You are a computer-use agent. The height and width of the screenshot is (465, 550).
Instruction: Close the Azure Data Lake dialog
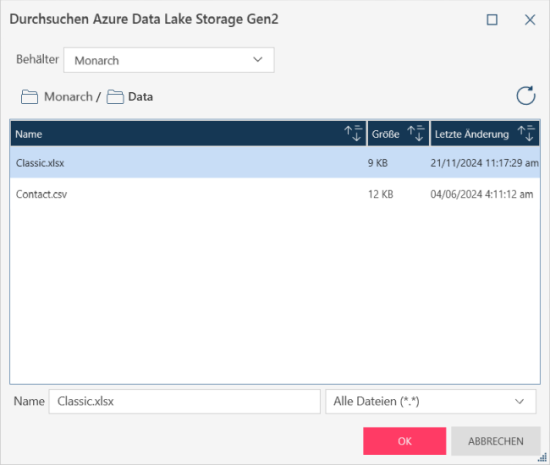pyautogui.click(x=530, y=20)
